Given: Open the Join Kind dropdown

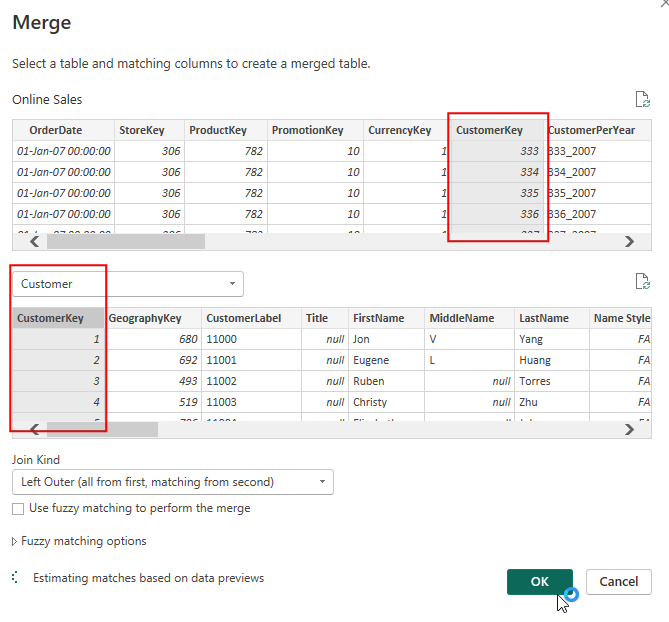Looking at the screenshot, I should click(172, 482).
